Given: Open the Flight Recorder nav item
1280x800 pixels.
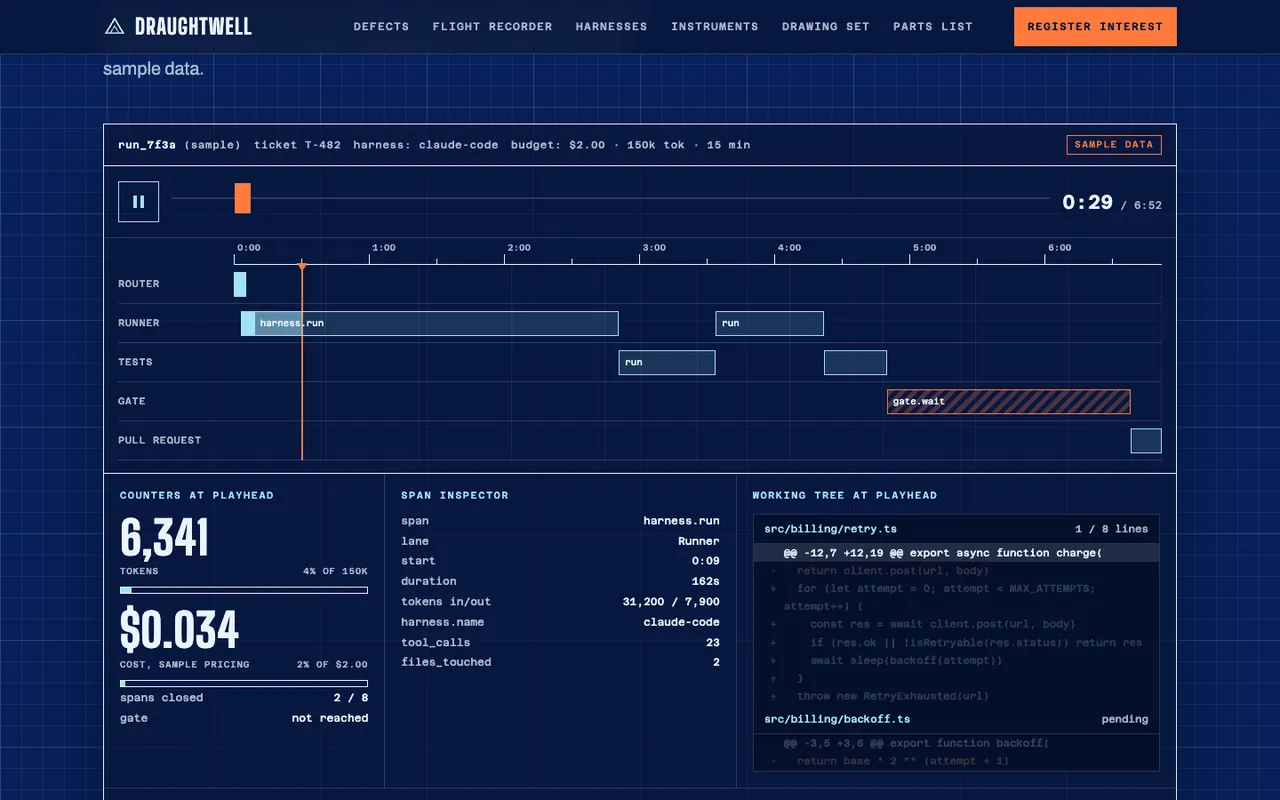Looking at the screenshot, I should click(x=492, y=27).
